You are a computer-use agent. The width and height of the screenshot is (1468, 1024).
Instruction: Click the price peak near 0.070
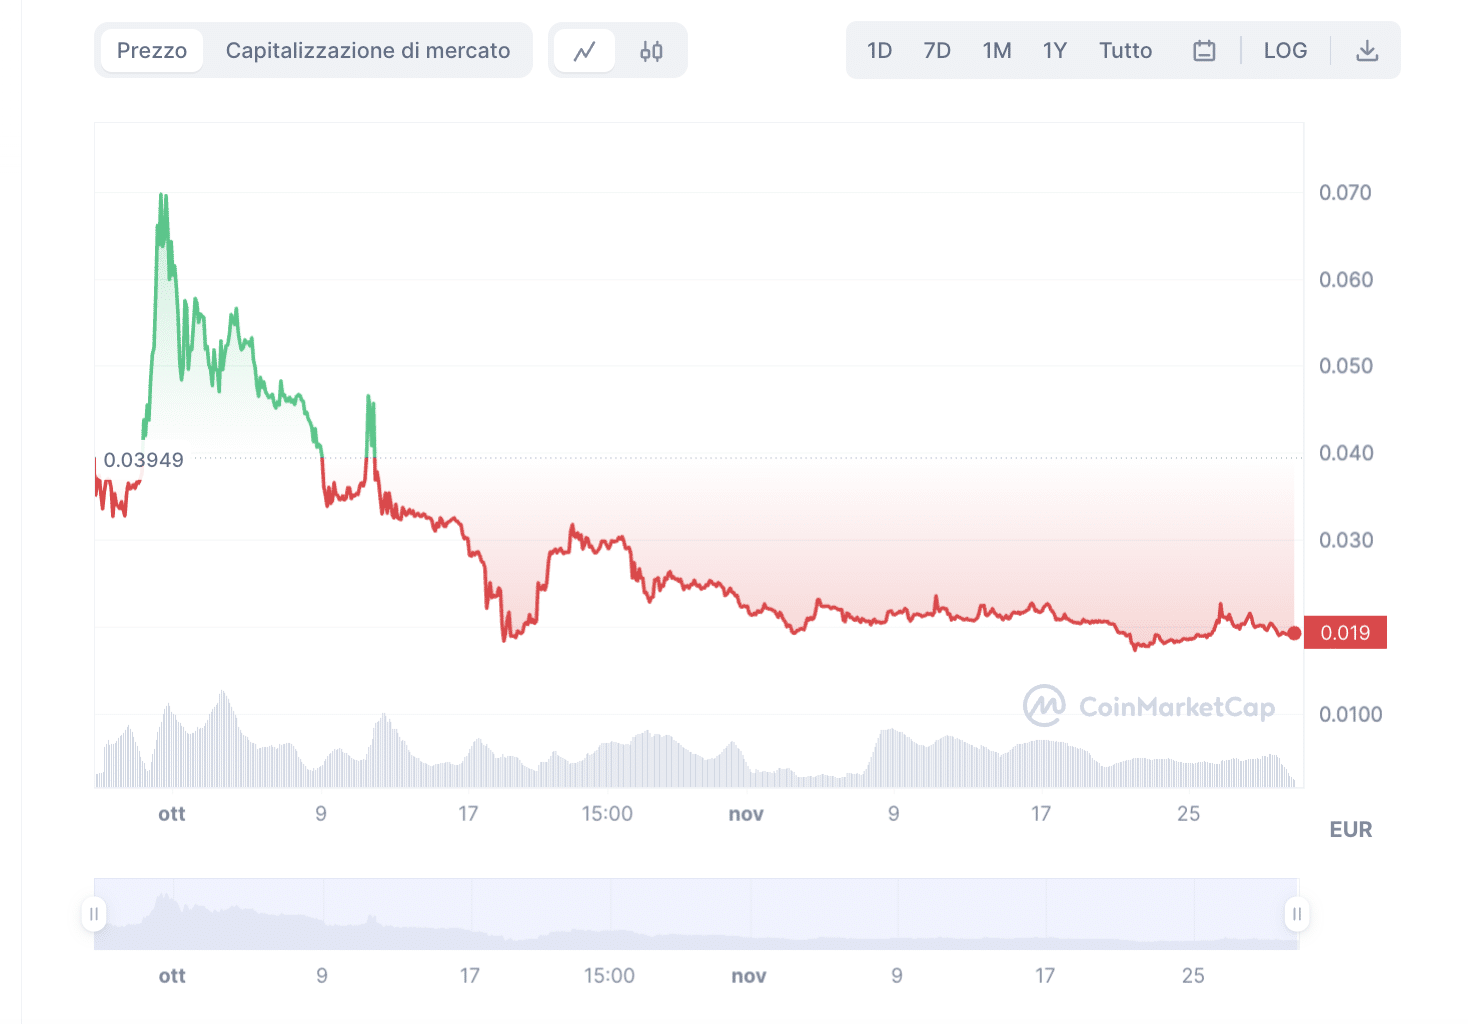[x=163, y=196]
